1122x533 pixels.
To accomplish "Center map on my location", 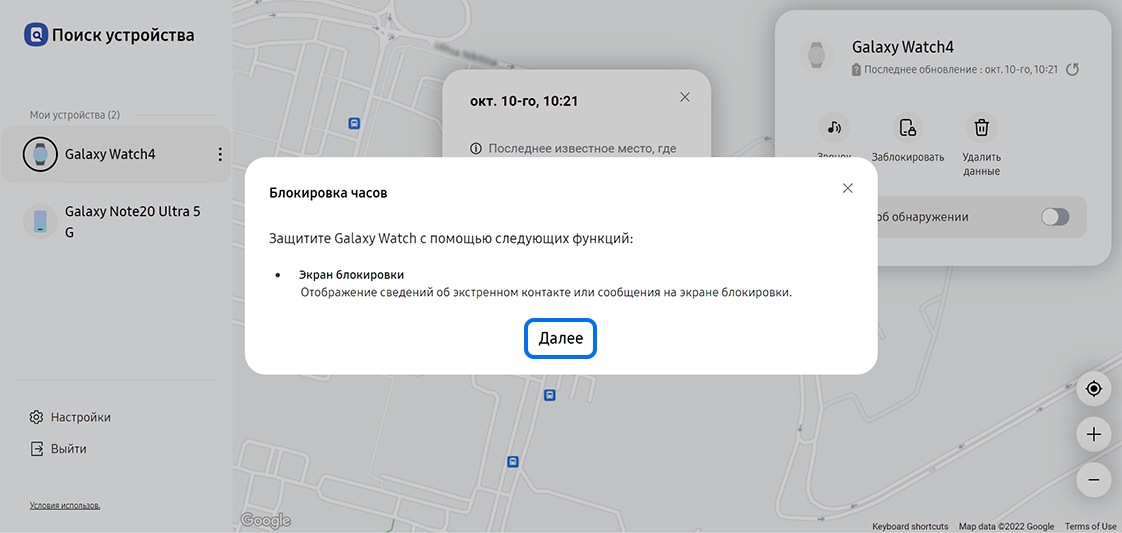I will 1093,389.
